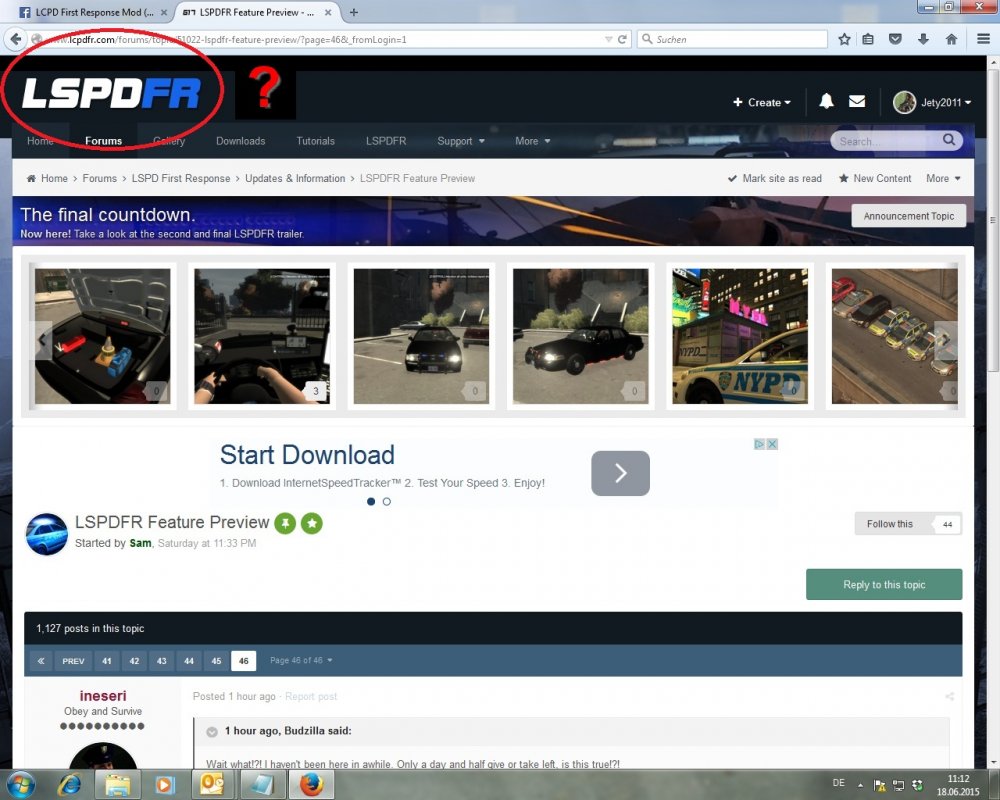The width and height of the screenshot is (1000, 800).
Task: Click the Follow this button
Action: coord(890,524)
